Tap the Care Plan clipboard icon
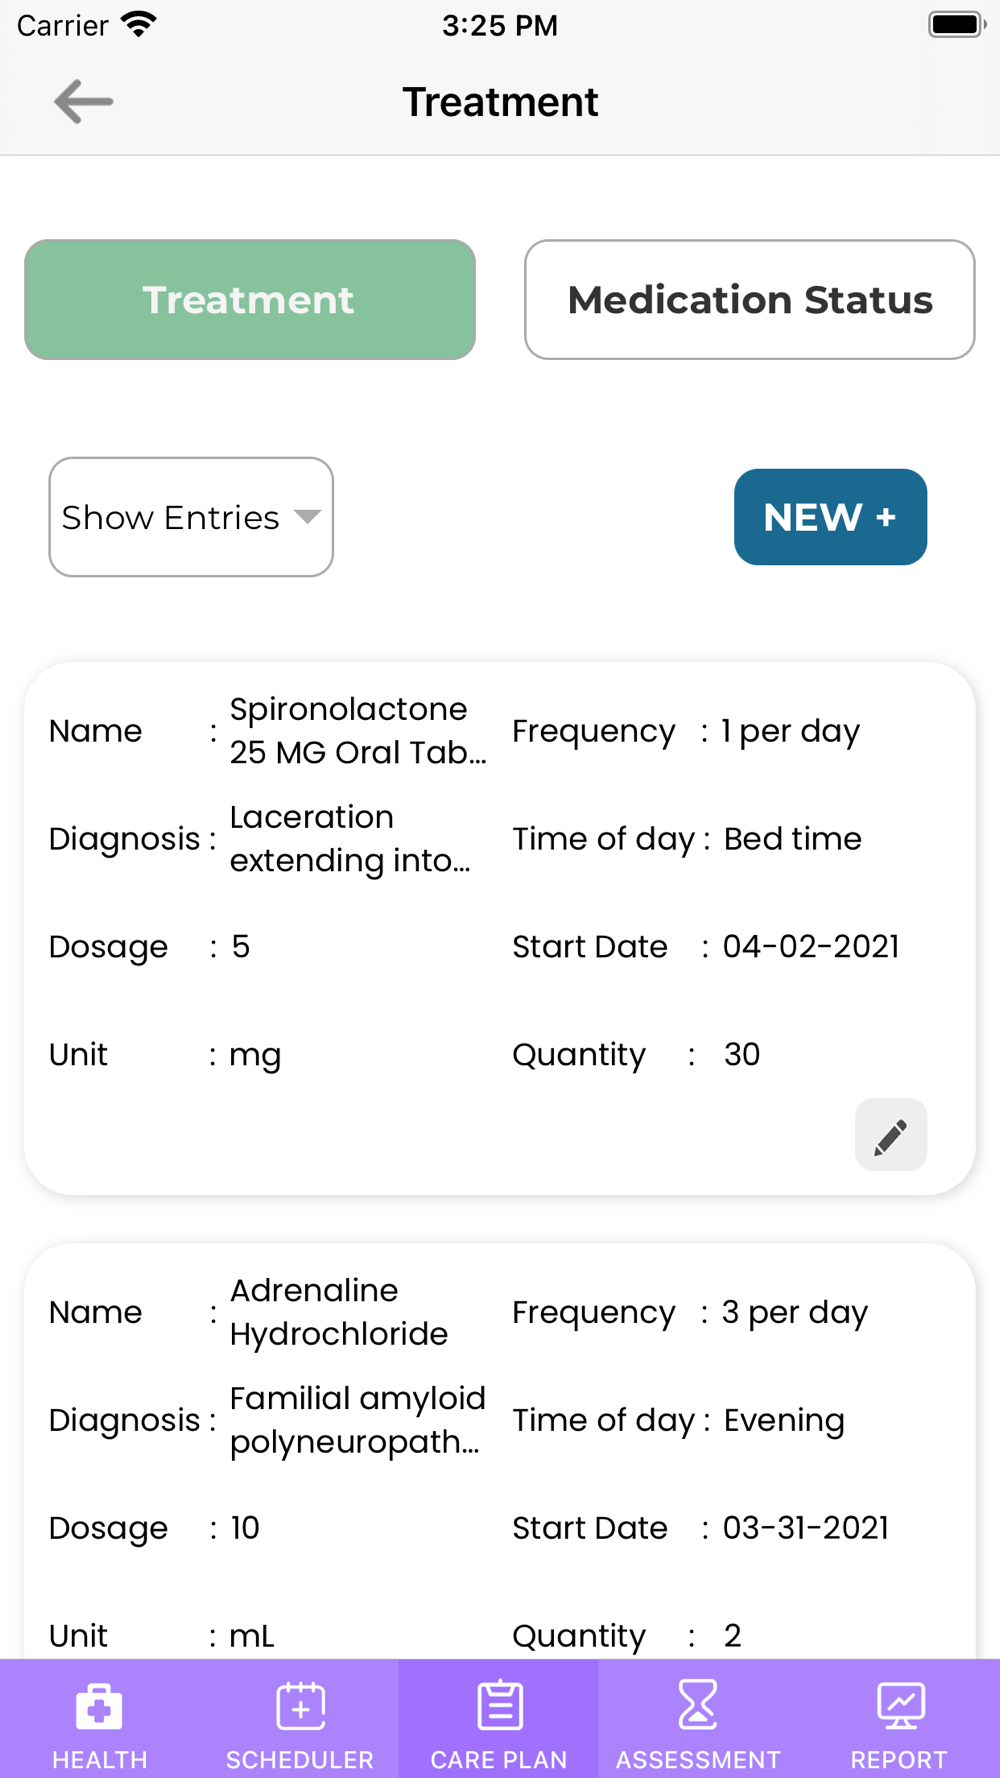1000x1778 pixels. [x=499, y=1707]
